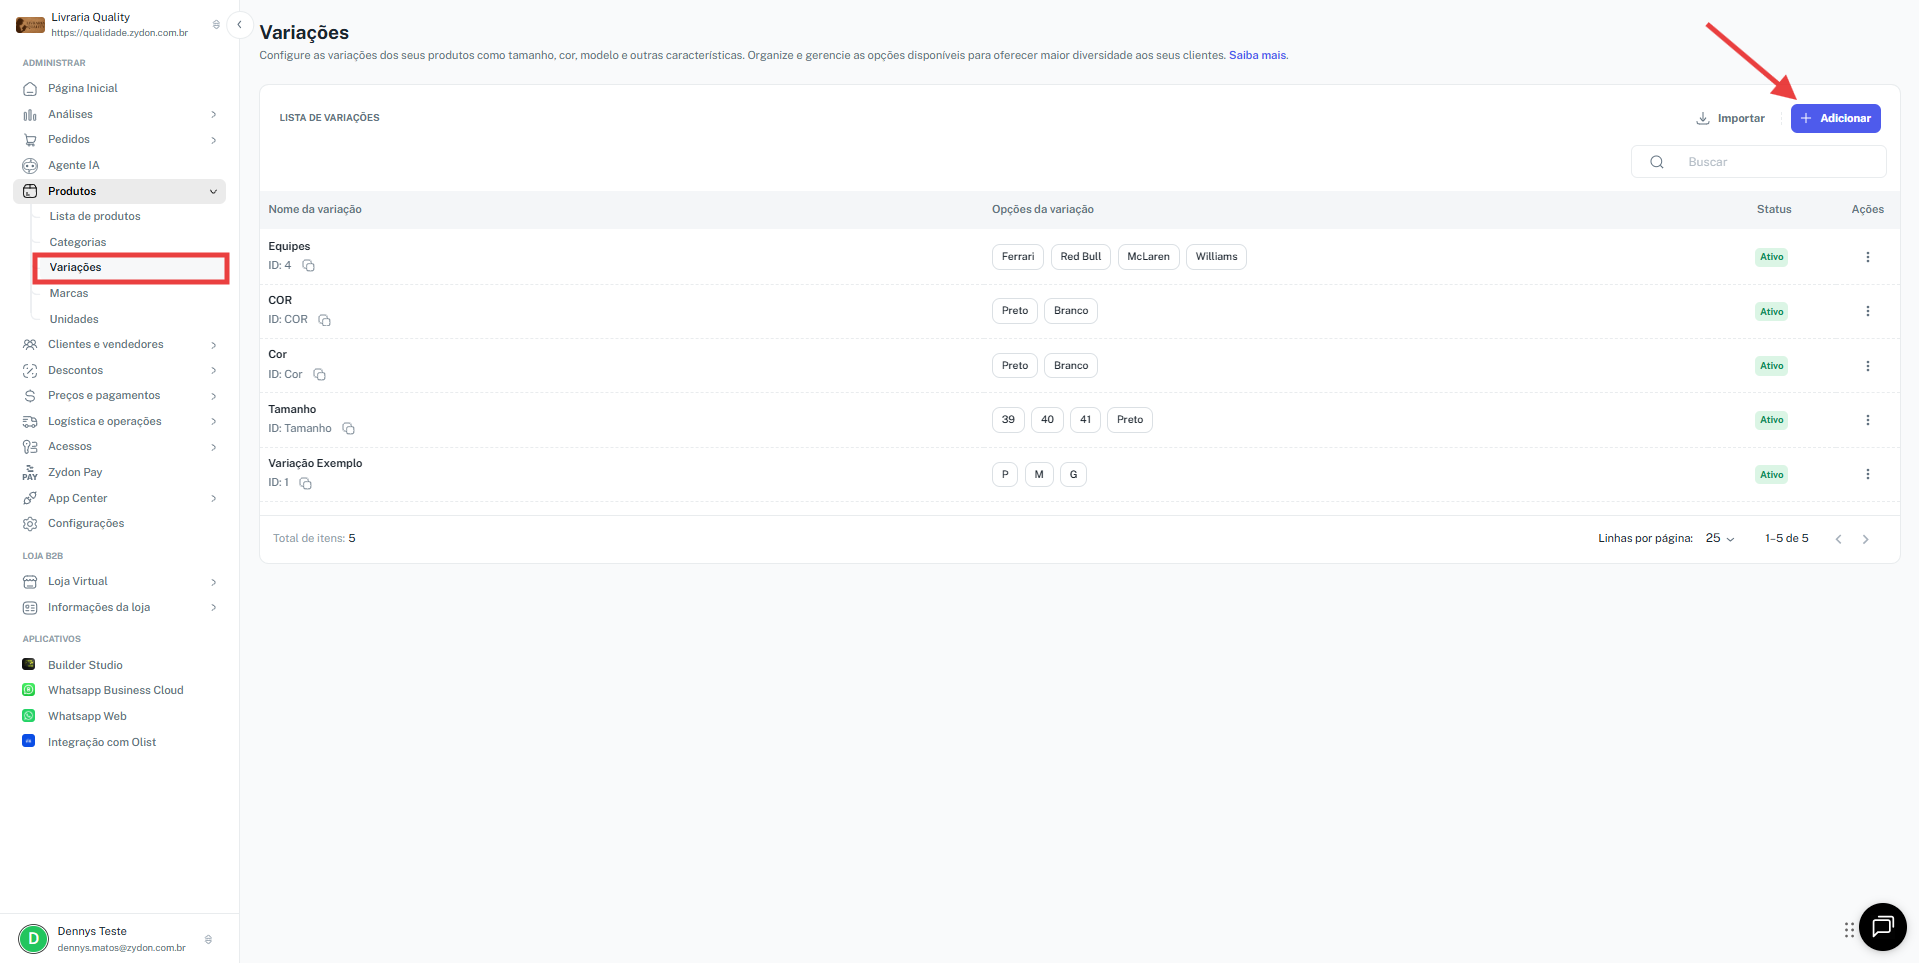
Task: Expand the Análises menu
Action: (x=213, y=115)
